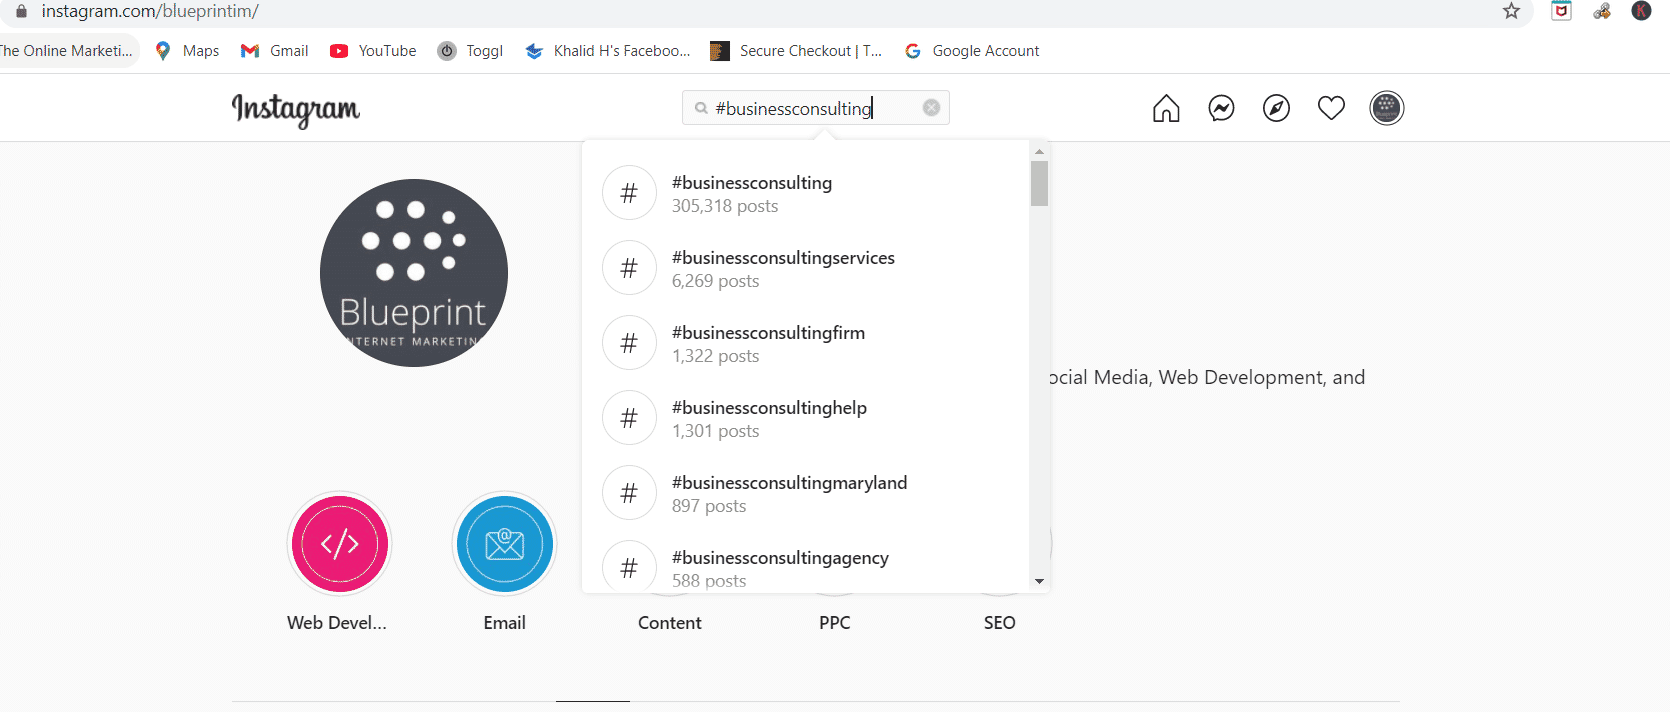Image resolution: width=1670 pixels, height=712 pixels.
Task: Open the Gmail bookmark
Action: 275,51
